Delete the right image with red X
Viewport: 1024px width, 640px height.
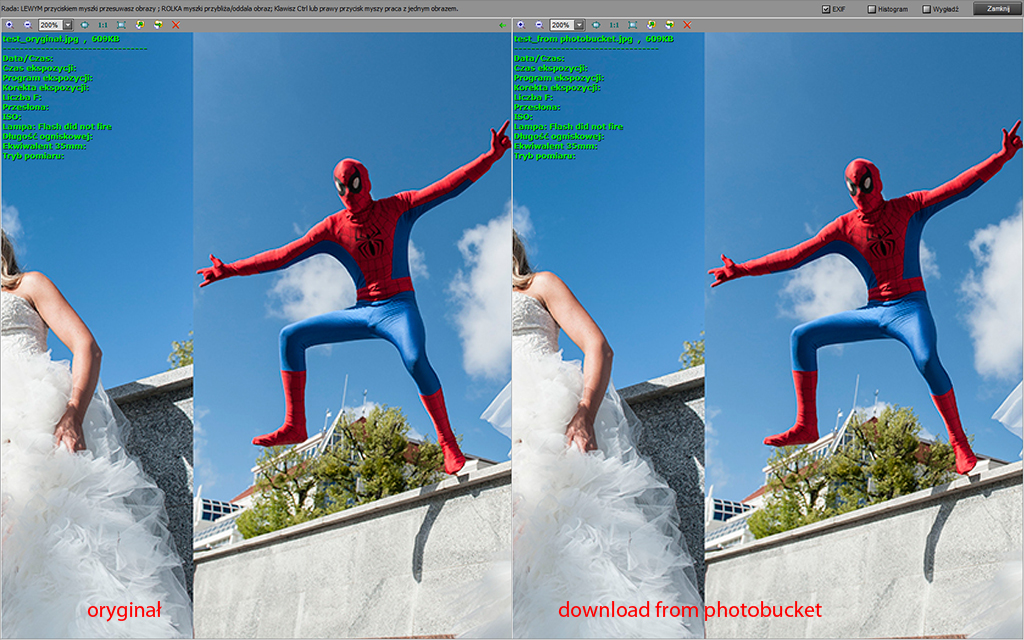click(687, 25)
